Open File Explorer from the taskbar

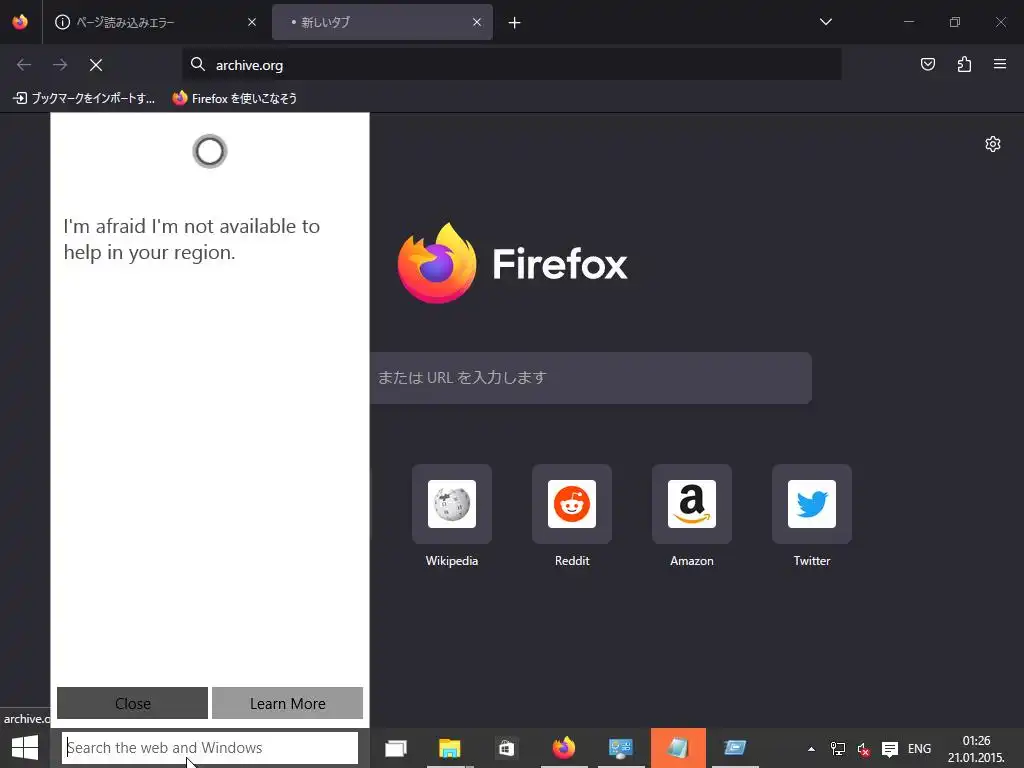pos(449,748)
